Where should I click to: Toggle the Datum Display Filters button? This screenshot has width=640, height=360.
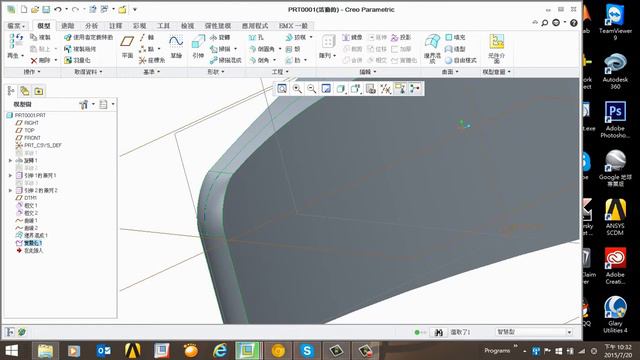[385, 89]
